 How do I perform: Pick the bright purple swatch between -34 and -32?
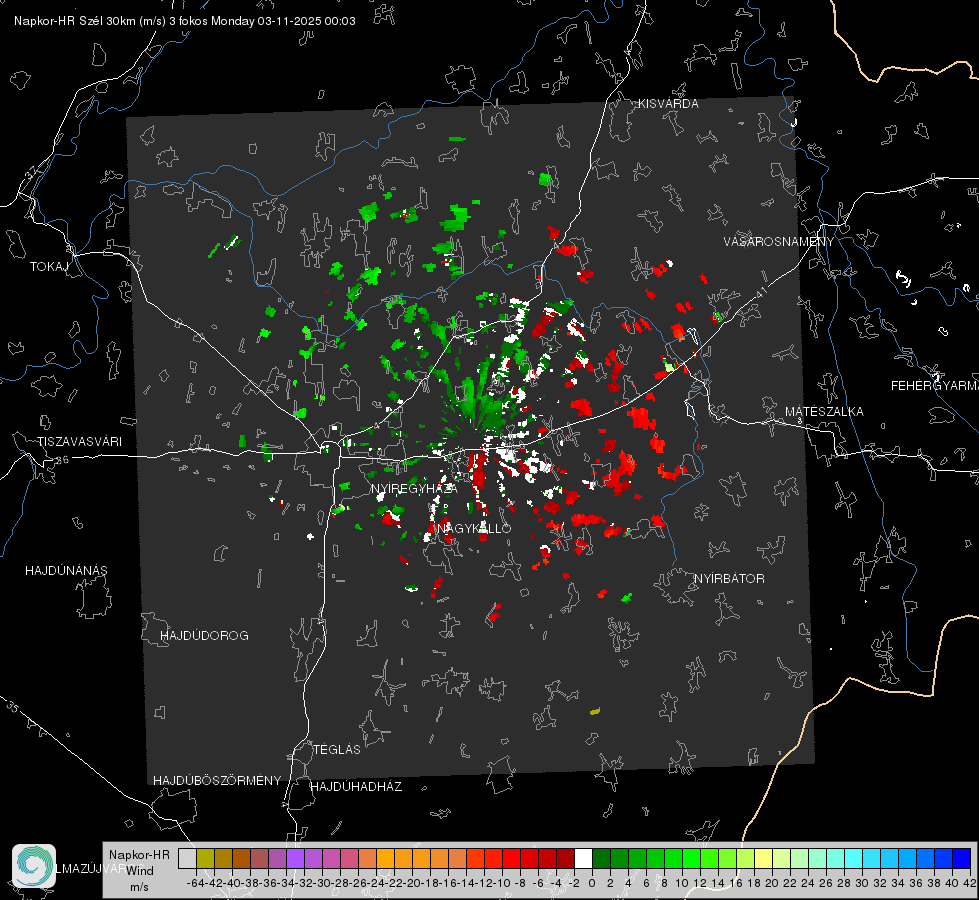pyautogui.click(x=295, y=859)
